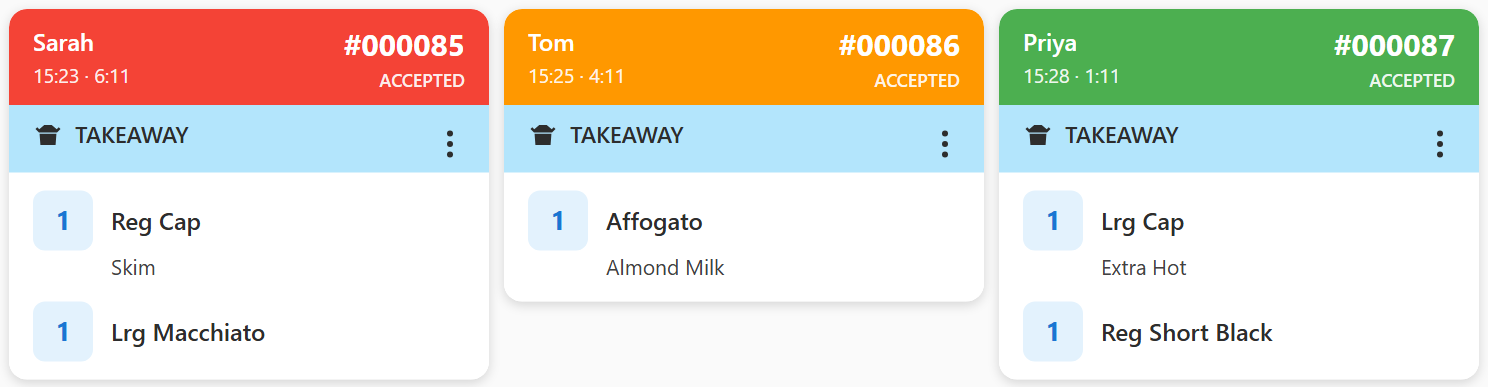The height and width of the screenshot is (387, 1488).
Task: Click the green header of order #000087
Action: pyautogui.click(x=1239, y=57)
